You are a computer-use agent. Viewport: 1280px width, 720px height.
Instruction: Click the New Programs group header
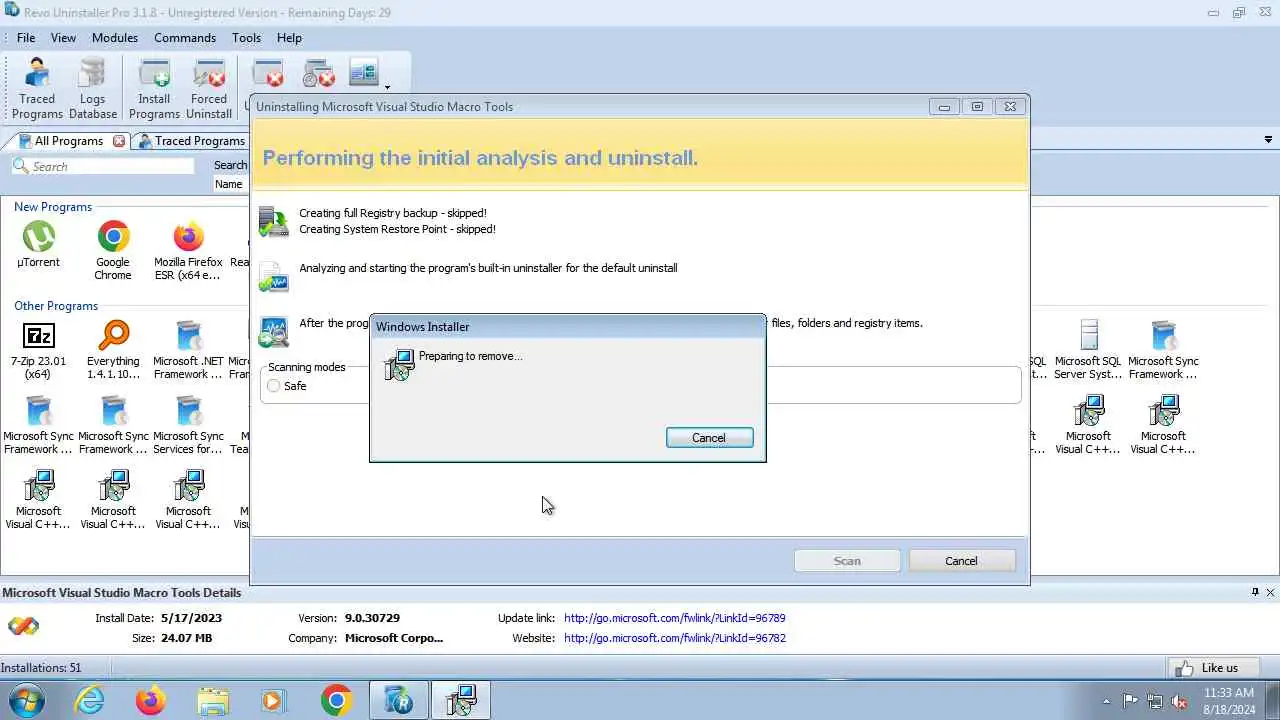point(53,207)
